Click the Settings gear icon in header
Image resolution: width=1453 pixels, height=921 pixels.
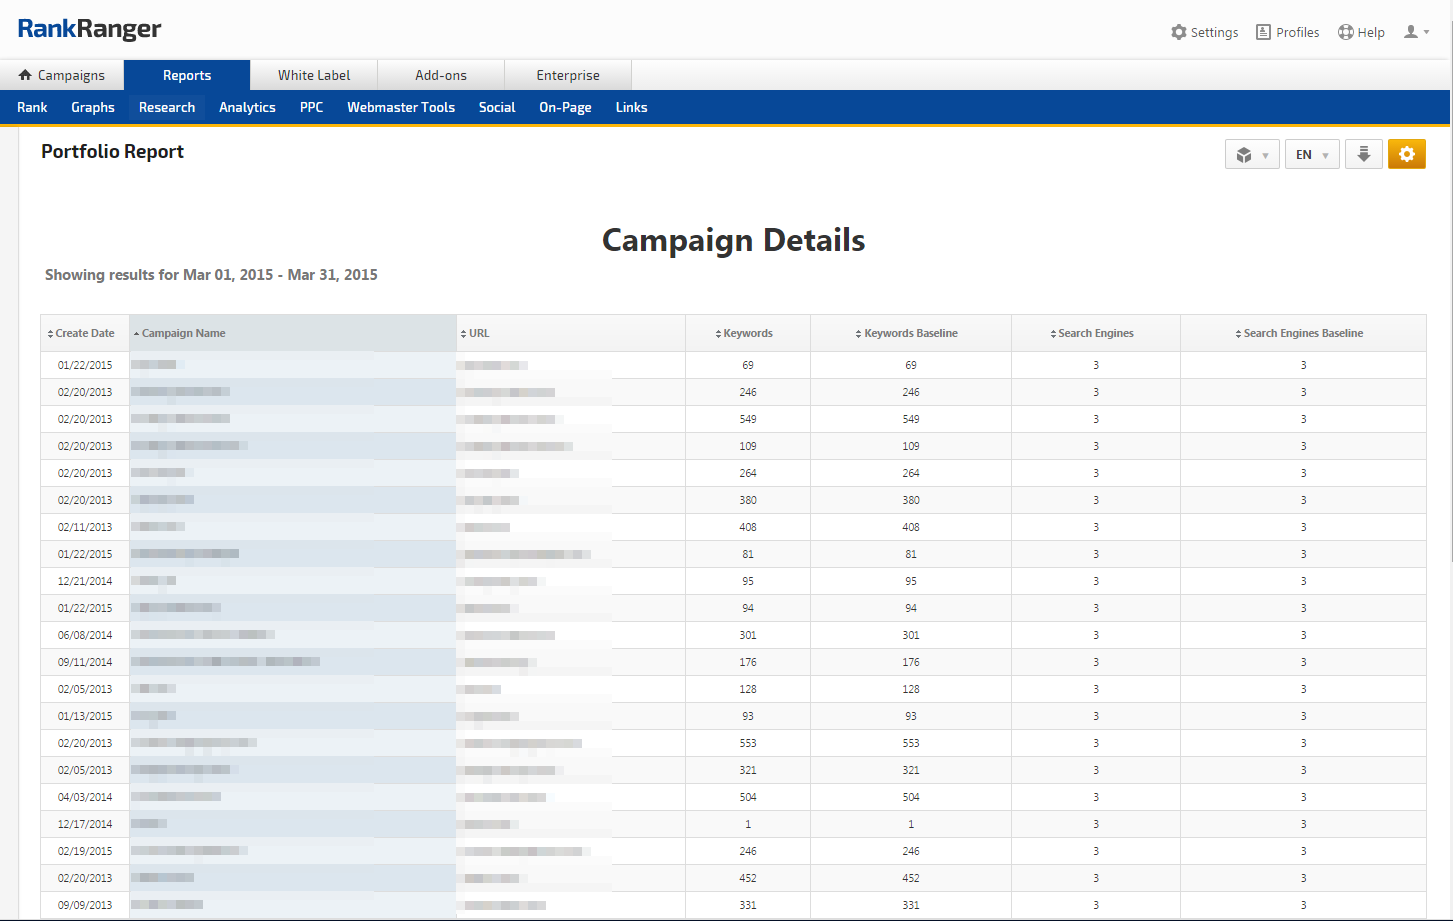tap(1179, 32)
